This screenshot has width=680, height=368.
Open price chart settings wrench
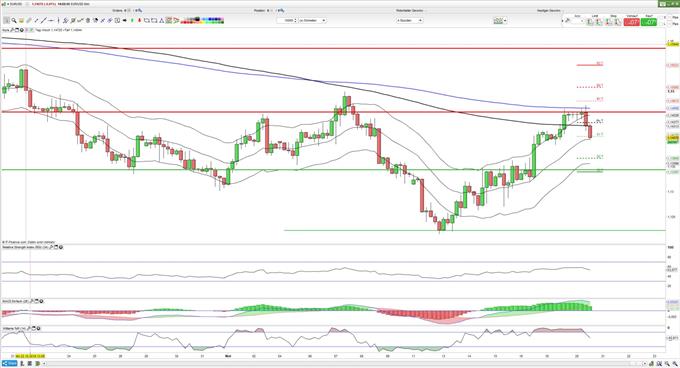tap(13, 30)
